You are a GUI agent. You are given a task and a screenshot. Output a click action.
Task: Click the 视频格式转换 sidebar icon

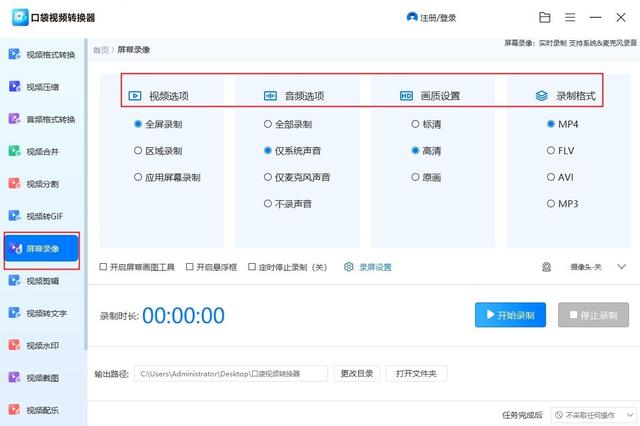[x=14, y=54]
